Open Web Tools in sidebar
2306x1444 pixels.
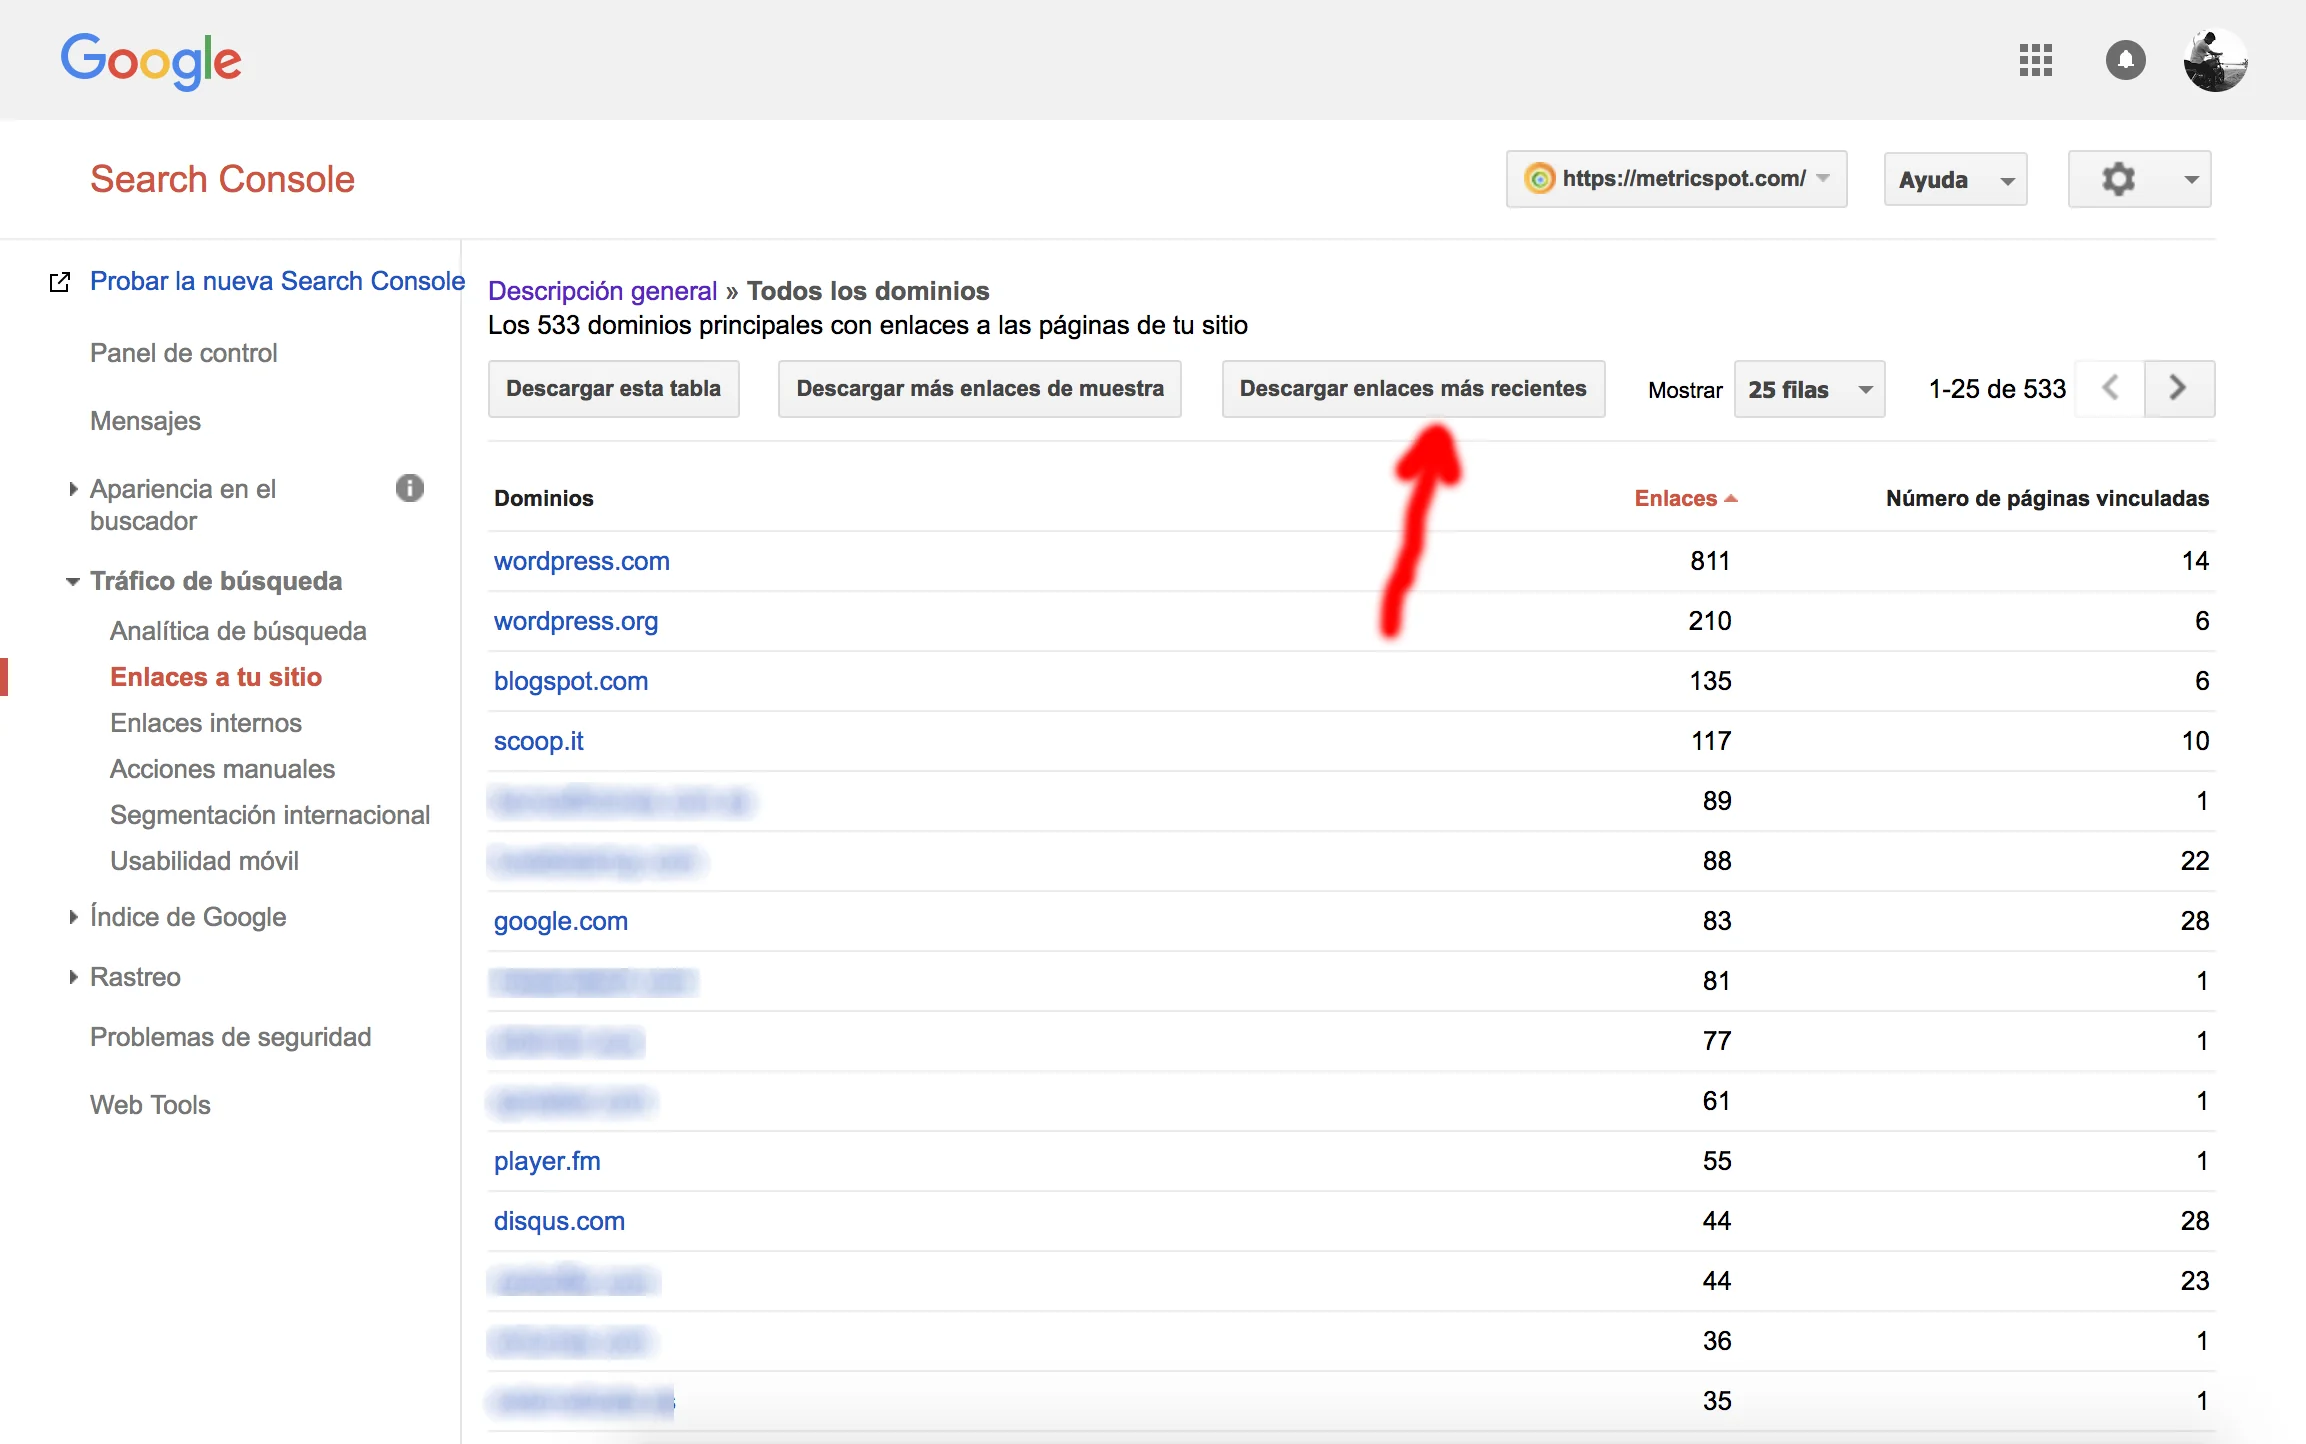[150, 1105]
